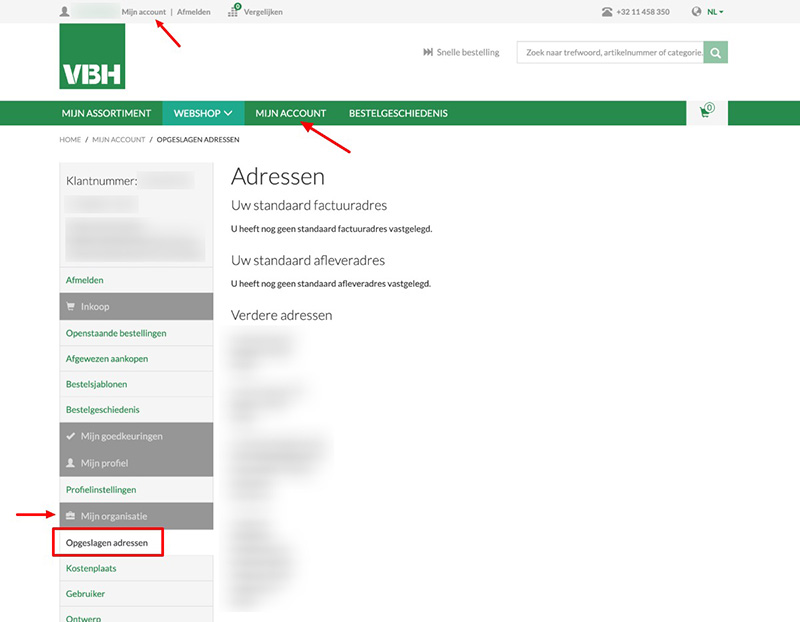Click the phone icon next to number
Viewport: 800px width, 622px height.
click(x=607, y=12)
